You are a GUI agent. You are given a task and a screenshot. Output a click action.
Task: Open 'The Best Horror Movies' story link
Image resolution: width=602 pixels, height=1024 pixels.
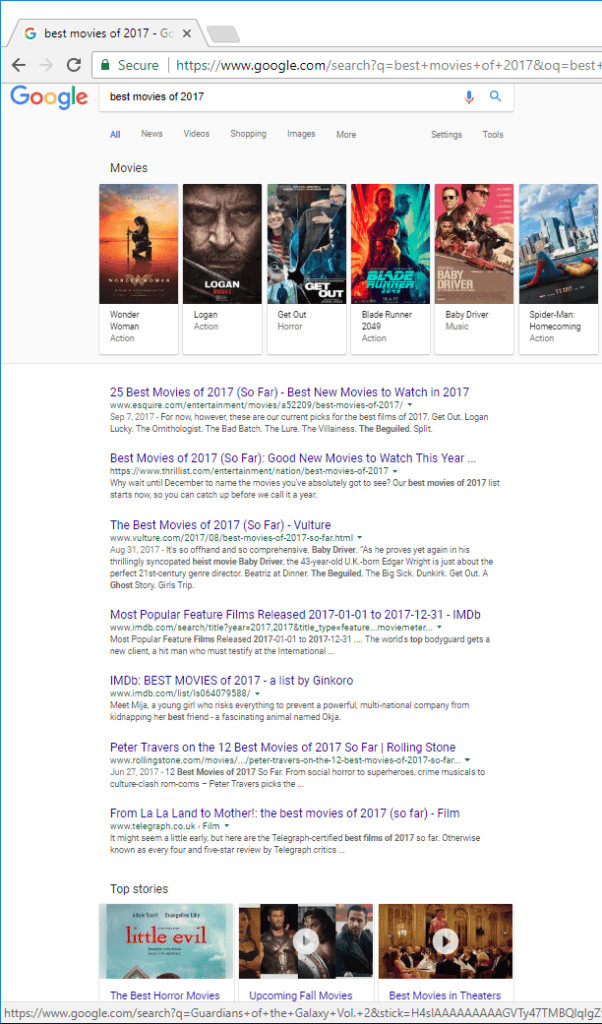coord(165,996)
